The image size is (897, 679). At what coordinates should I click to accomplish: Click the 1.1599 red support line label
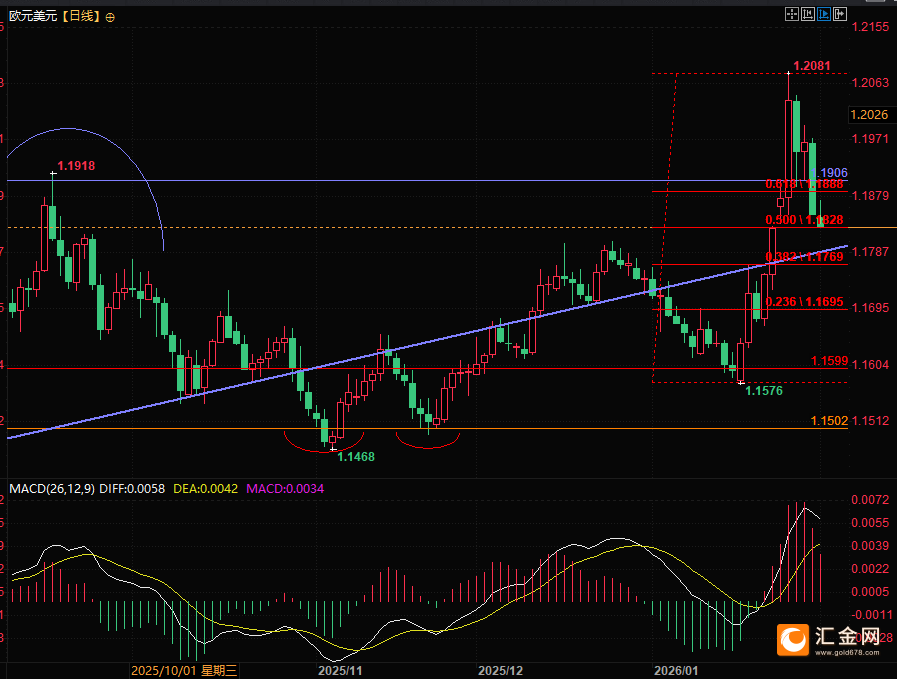829,361
